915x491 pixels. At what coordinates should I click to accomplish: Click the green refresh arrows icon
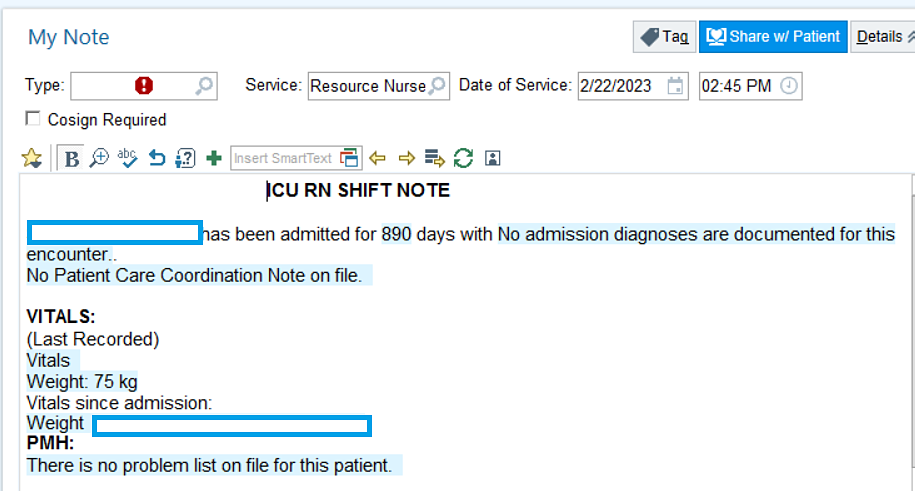pos(463,158)
